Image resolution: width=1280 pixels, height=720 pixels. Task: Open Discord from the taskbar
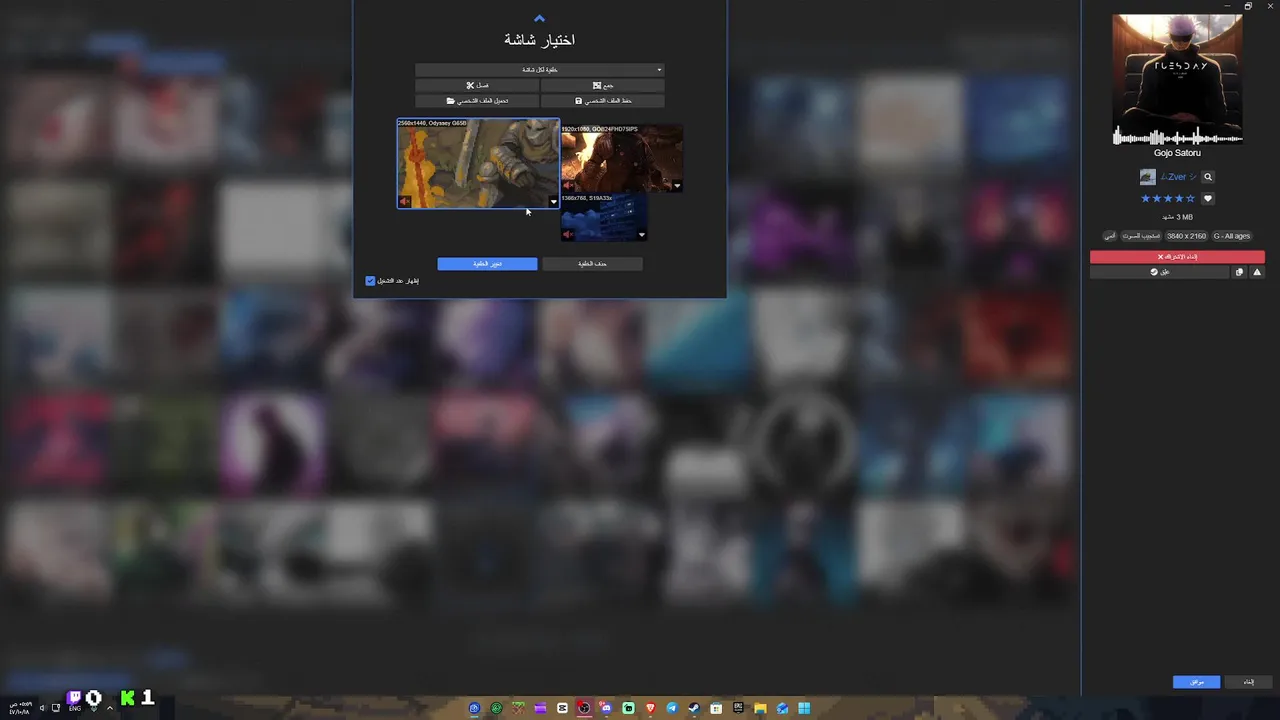click(606, 708)
